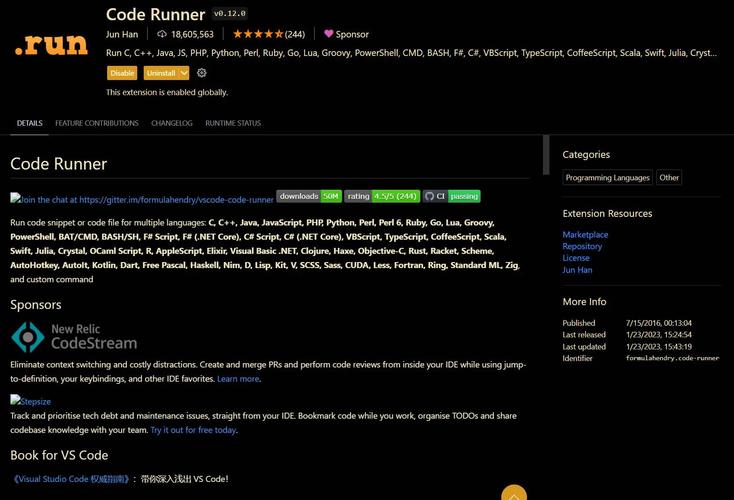Click the Code Runner .run logo

tap(51, 45)
